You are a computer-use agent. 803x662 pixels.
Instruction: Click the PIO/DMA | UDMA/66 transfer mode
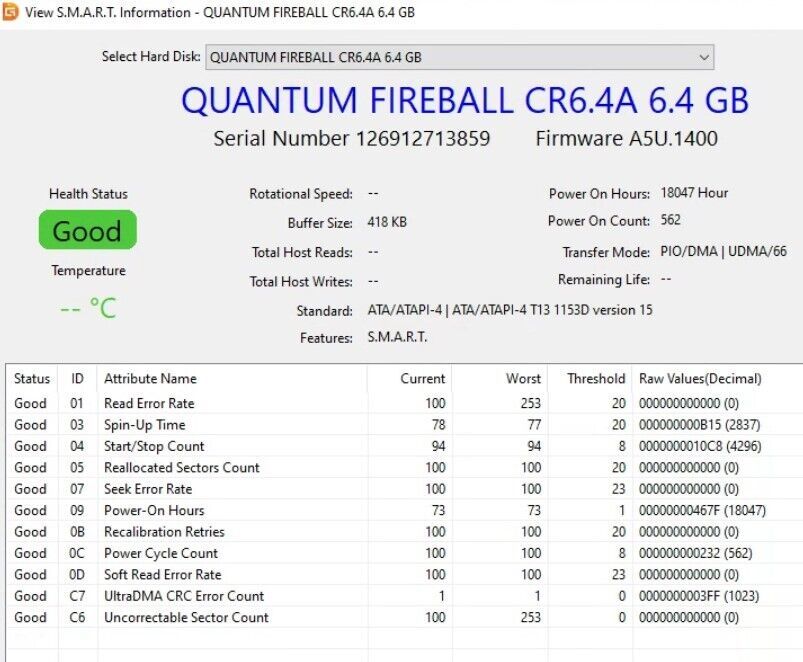click(x=723, y=251)
